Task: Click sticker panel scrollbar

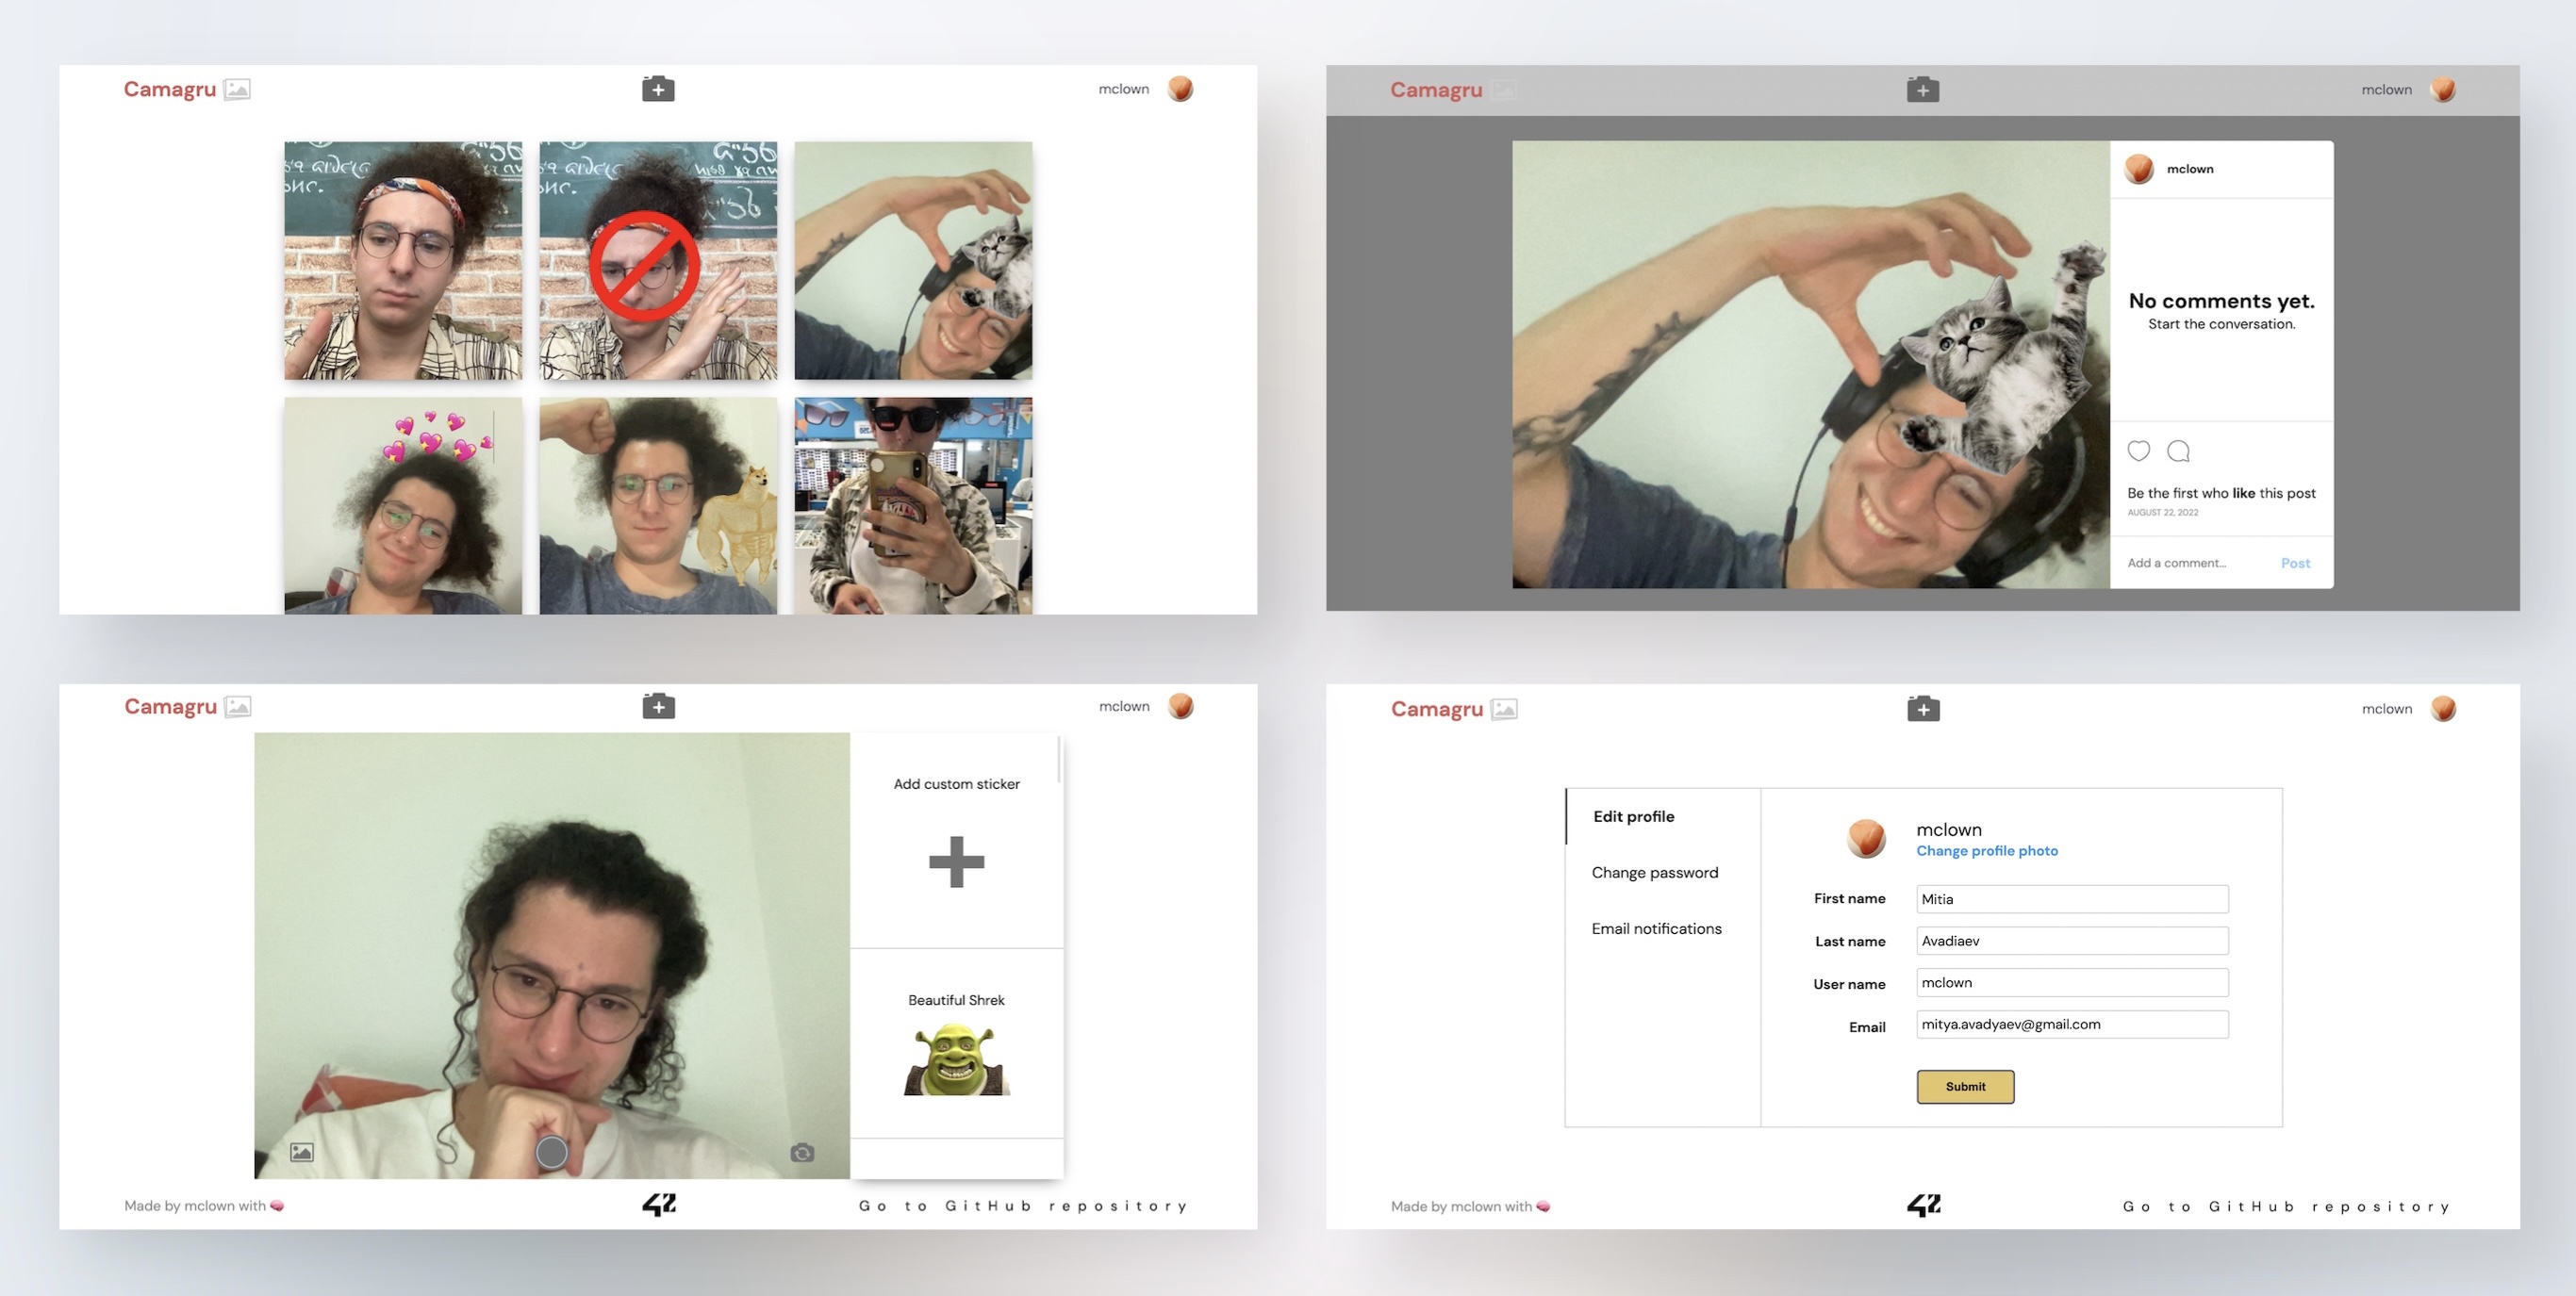Action: 1058,760
